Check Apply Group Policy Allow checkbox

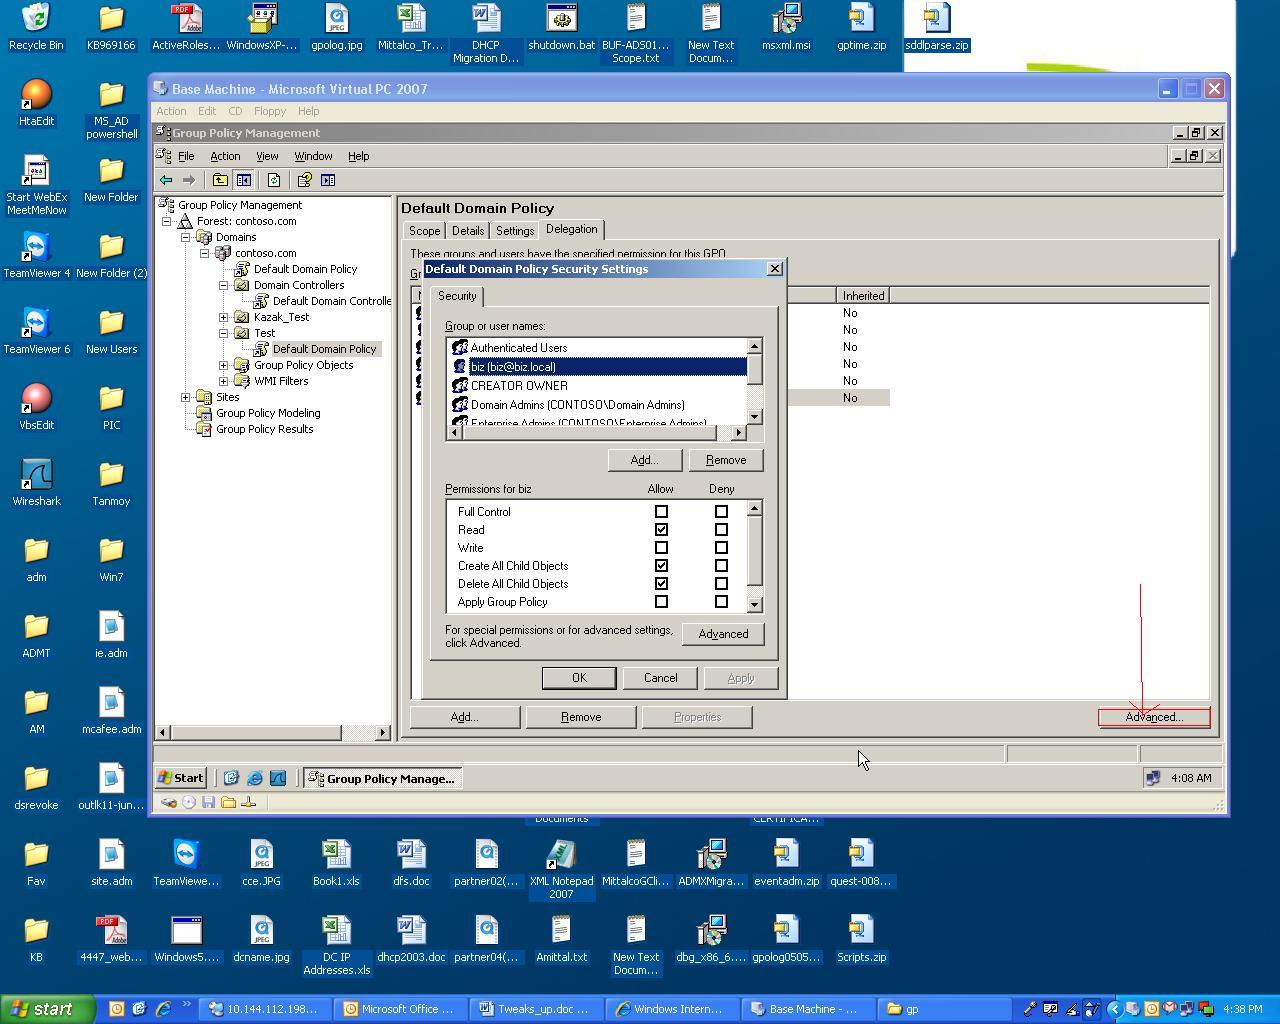coord(661,602)
